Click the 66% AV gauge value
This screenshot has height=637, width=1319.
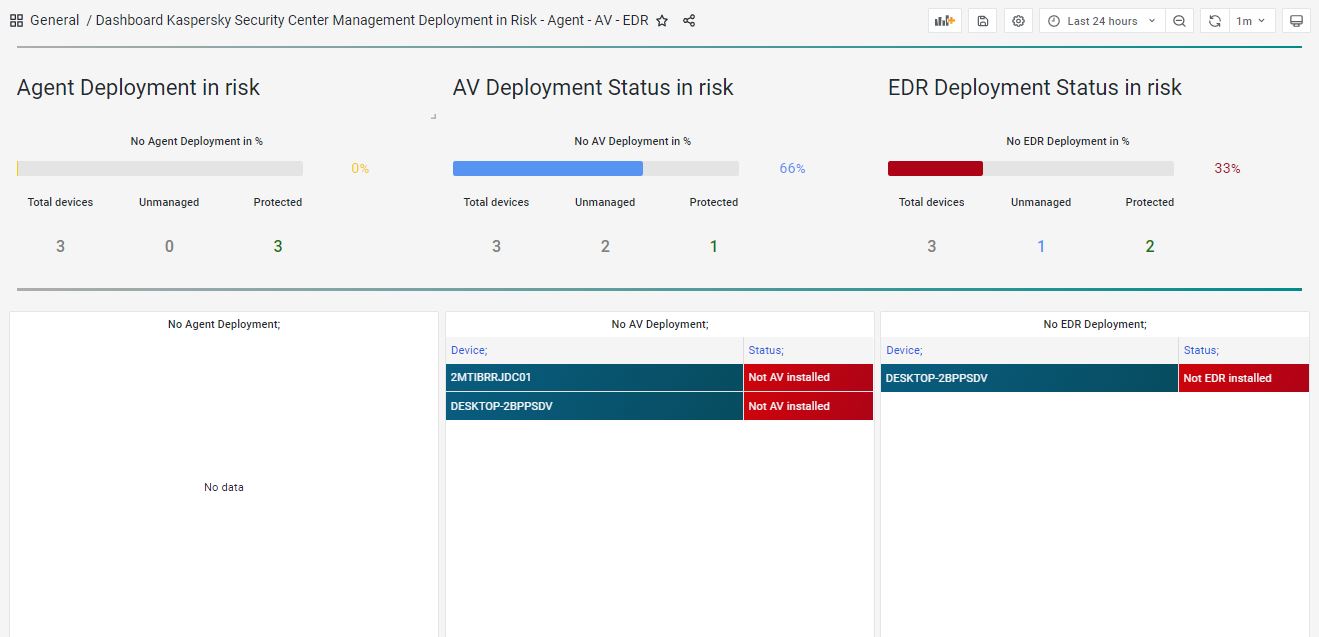click(792, 169)
